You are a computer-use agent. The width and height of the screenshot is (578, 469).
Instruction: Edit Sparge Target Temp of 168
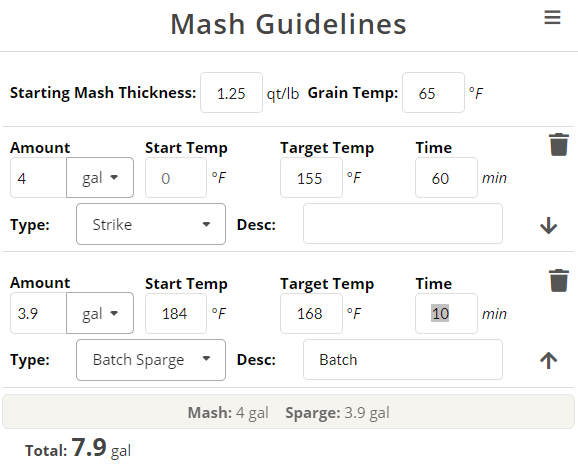(x=311, y=313)
